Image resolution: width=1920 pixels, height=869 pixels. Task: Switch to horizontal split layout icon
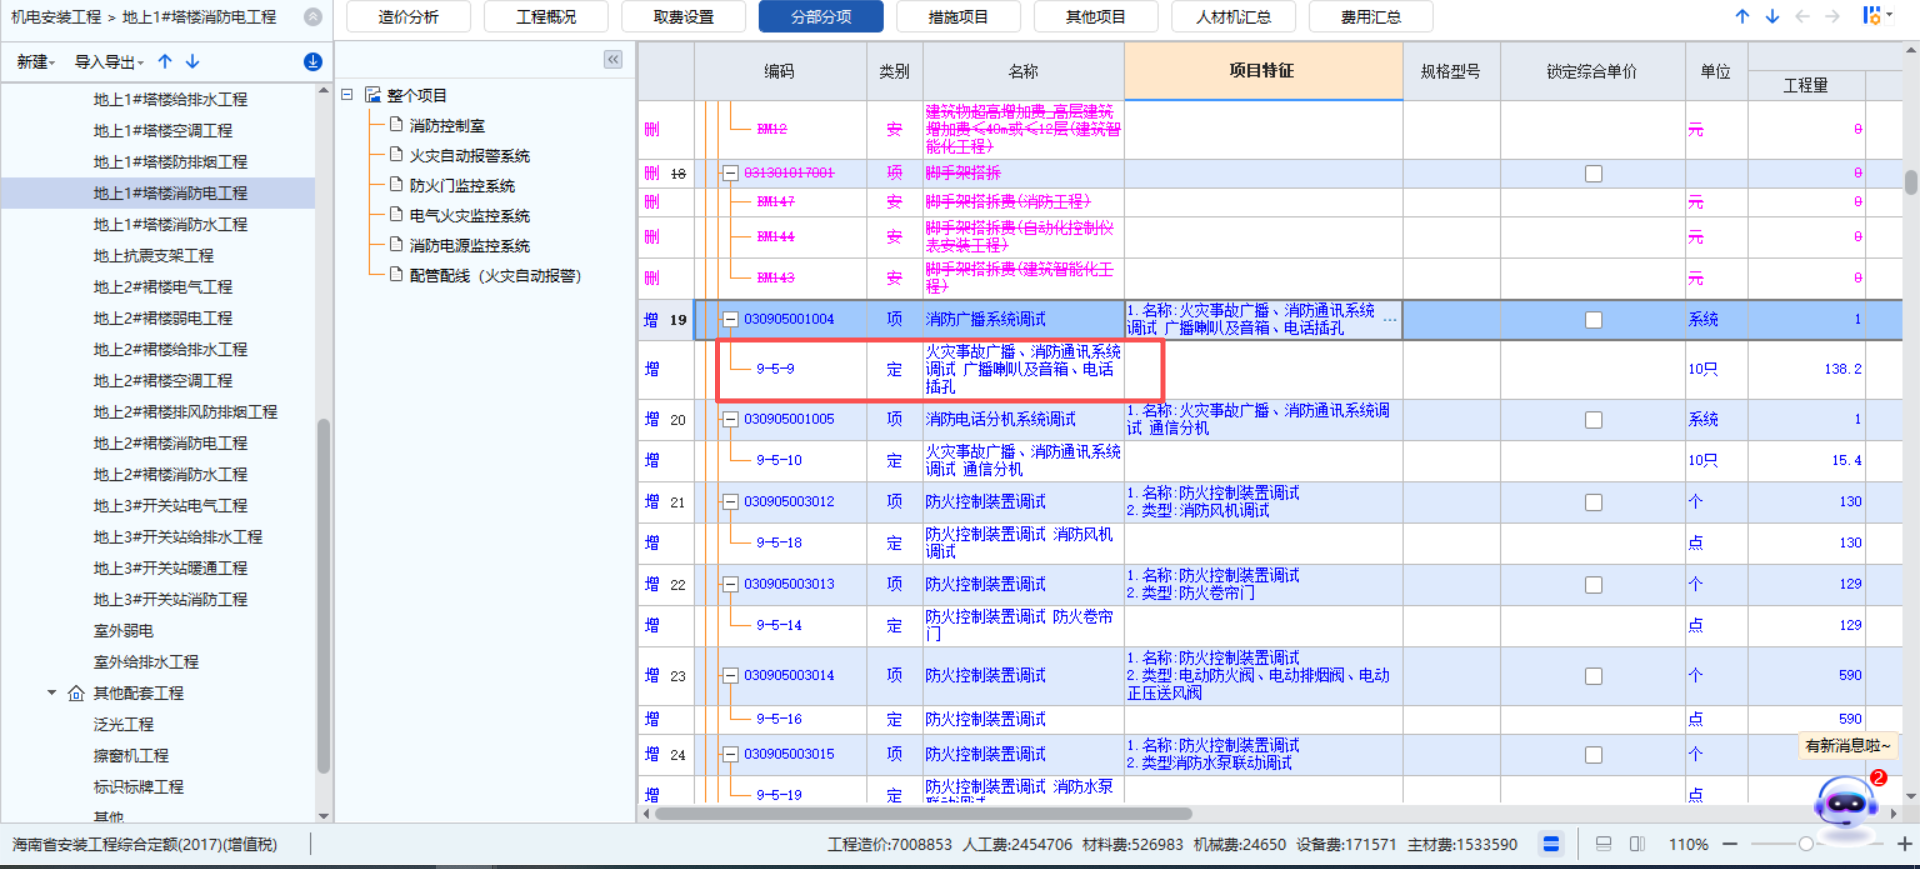point(1603,844)
